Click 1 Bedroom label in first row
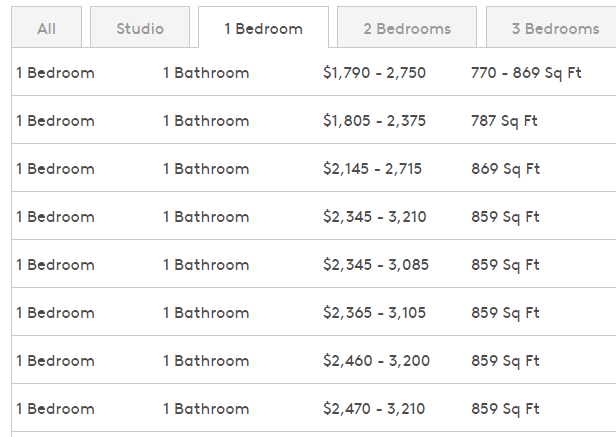616x437 pixels. (x=55, y=73)
